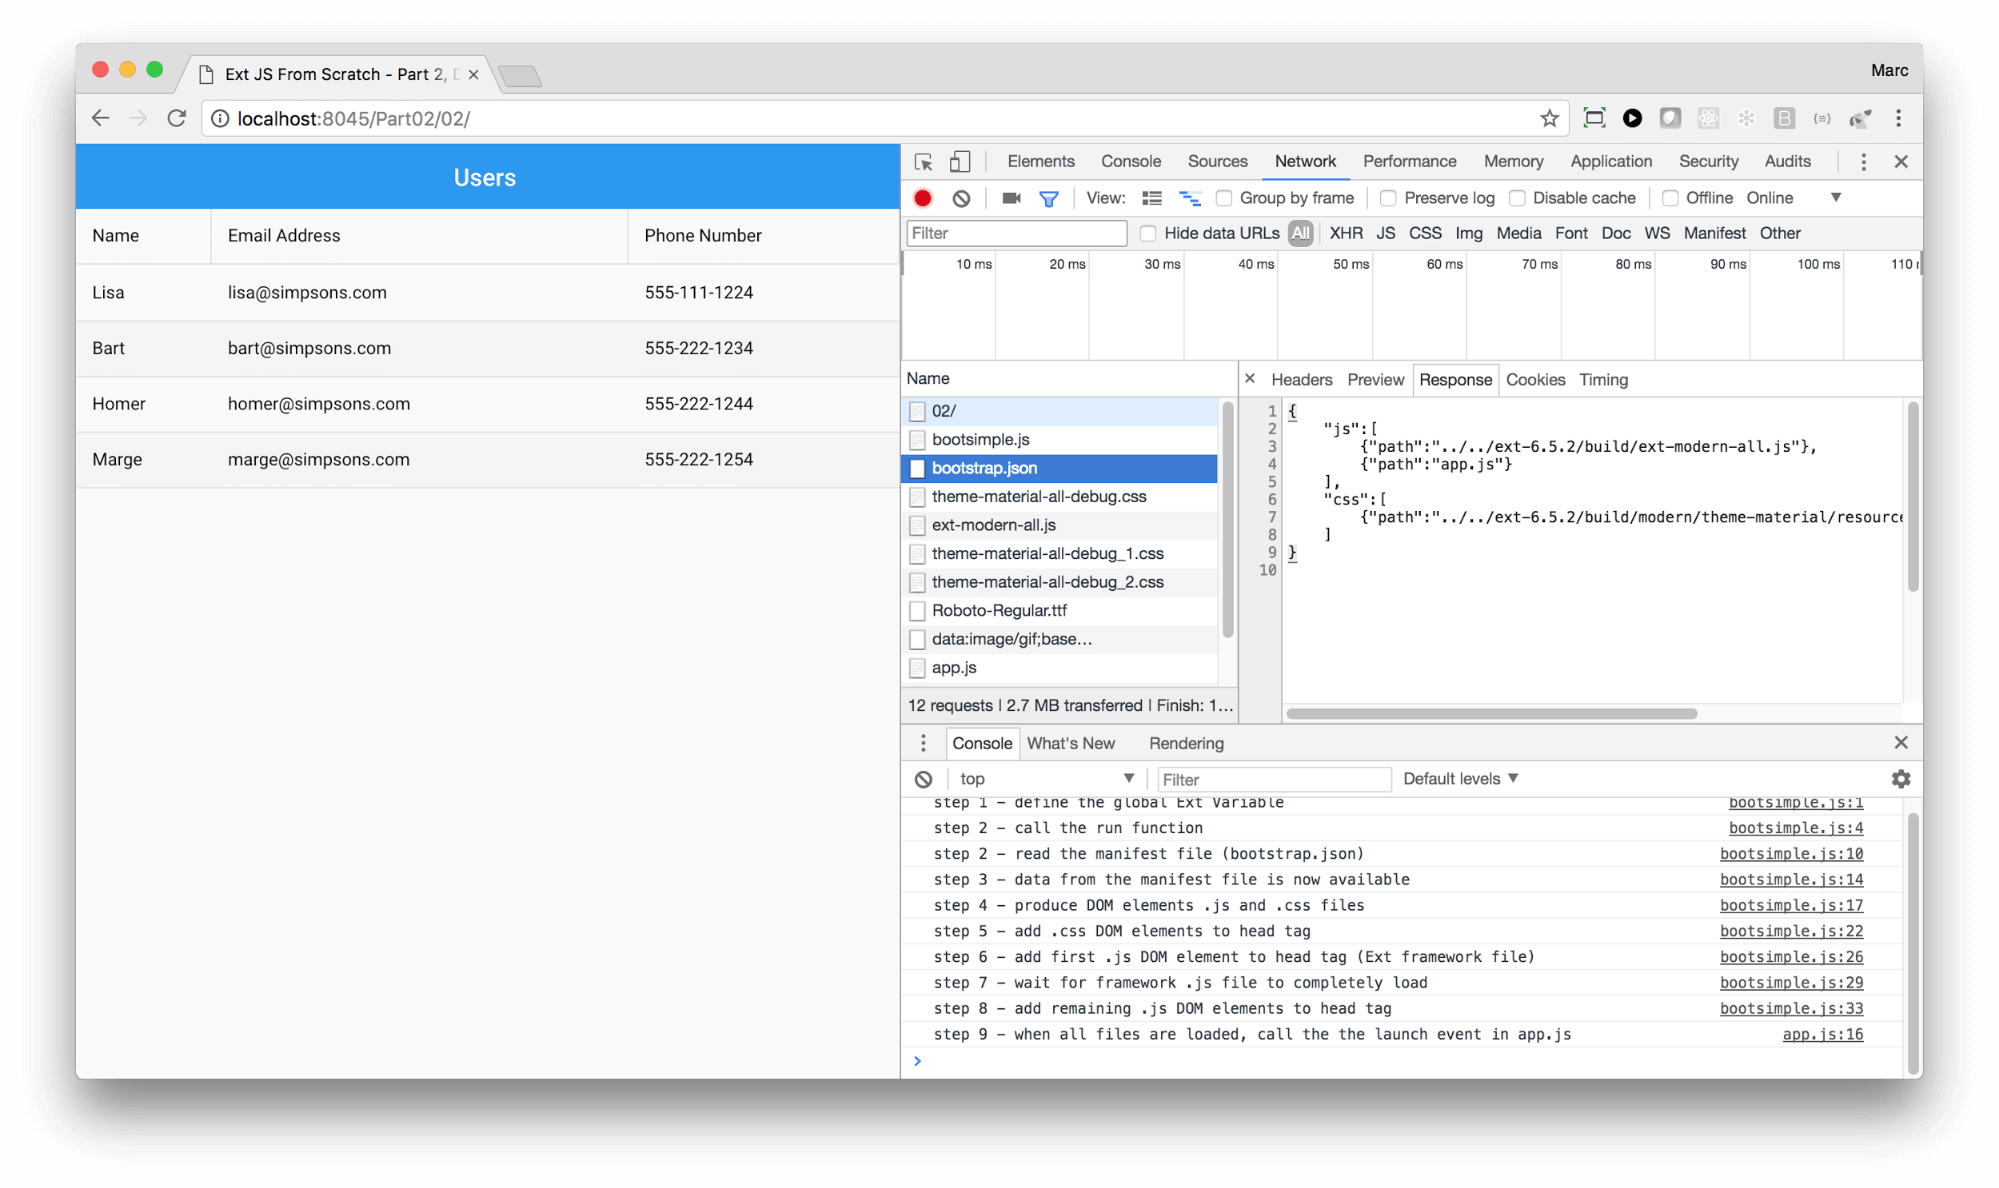Viewport: 1999px width, 1188px height.
Task: Select the All request type filter
Action: (1300, 233)
